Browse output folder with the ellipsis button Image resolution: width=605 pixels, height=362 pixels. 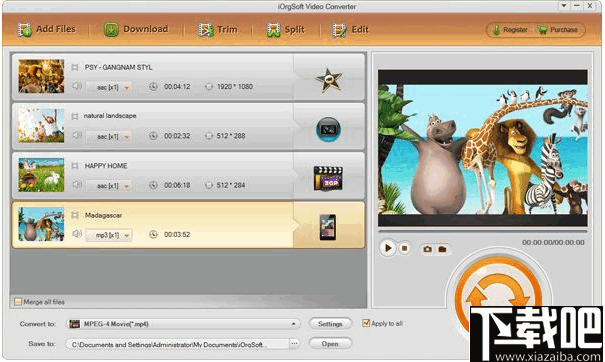coord(294,344)
